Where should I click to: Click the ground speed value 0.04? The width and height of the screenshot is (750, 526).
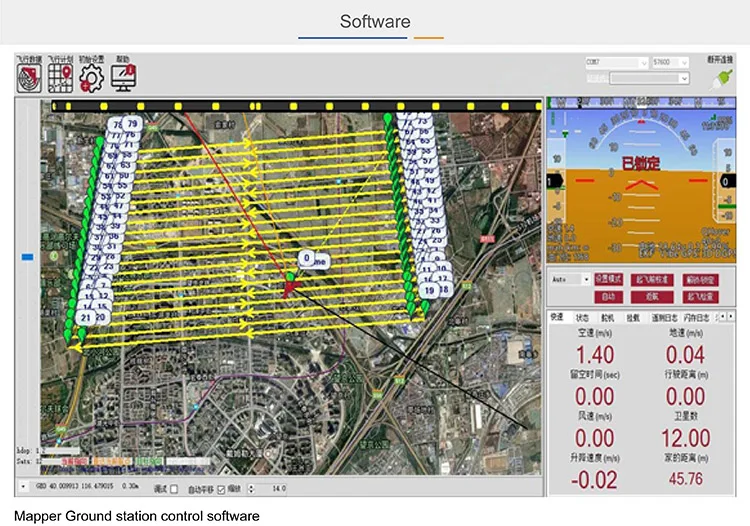(685, 355)
